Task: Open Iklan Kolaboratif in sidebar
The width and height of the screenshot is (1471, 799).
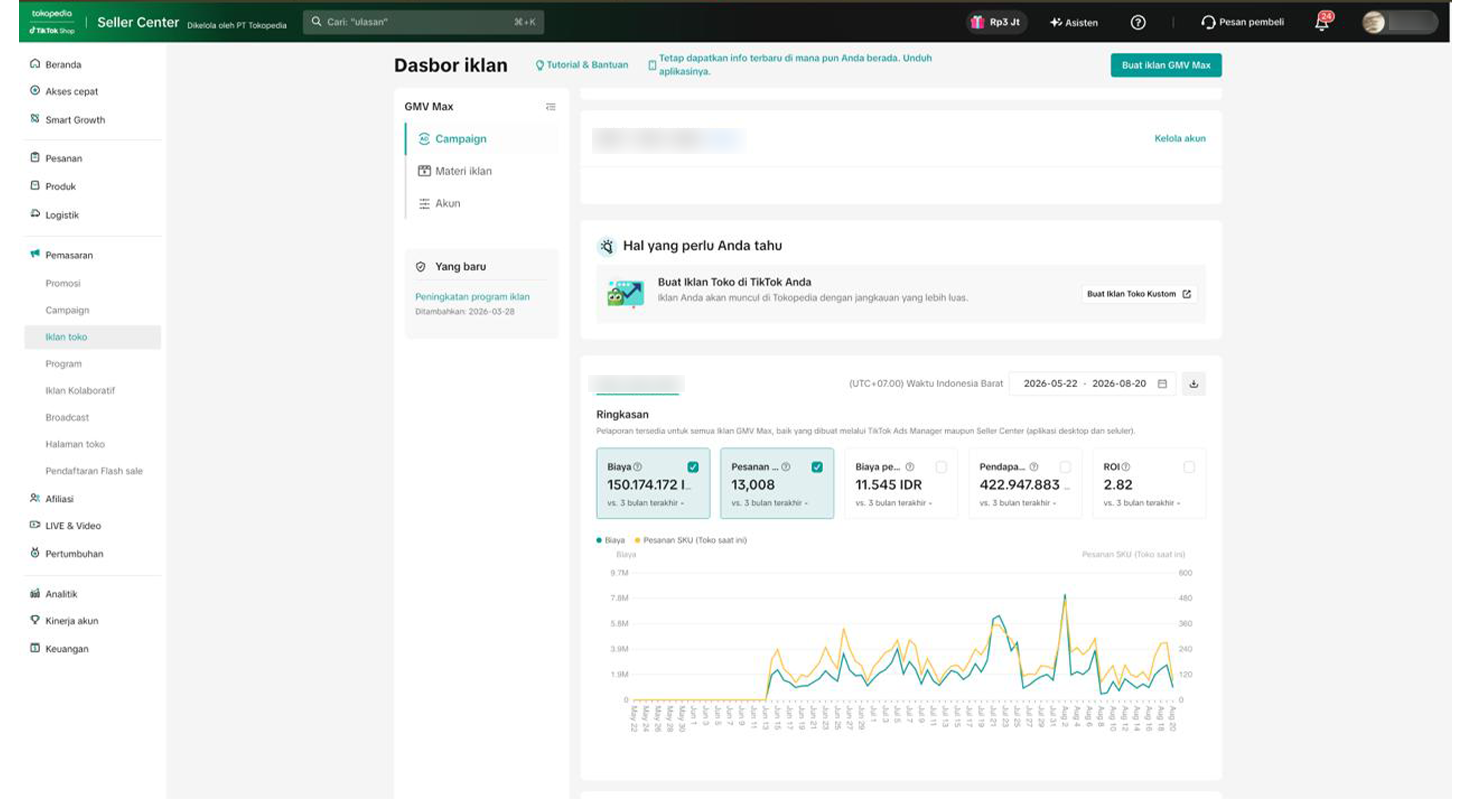Action: 80,390
